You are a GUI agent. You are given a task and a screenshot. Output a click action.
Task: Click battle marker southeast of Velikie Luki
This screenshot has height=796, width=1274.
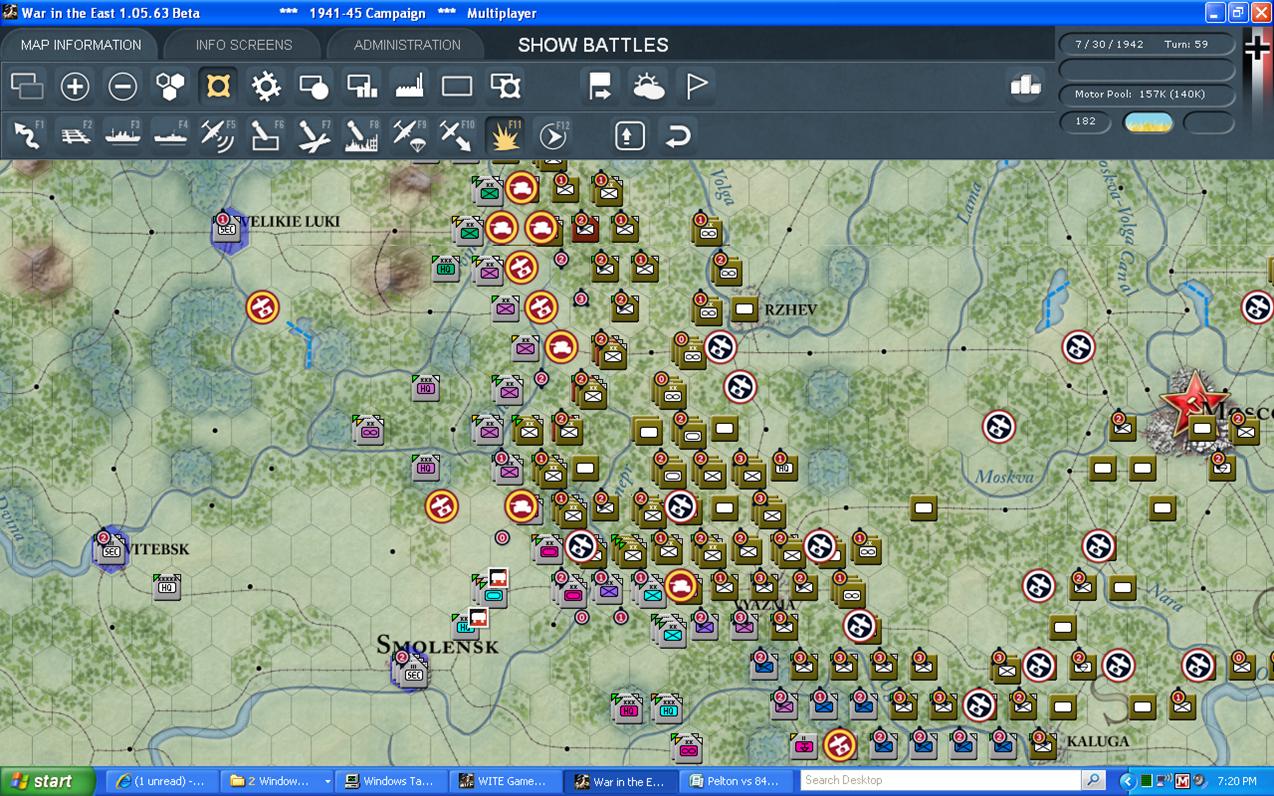pyautogui.click(x=263, y=307)
